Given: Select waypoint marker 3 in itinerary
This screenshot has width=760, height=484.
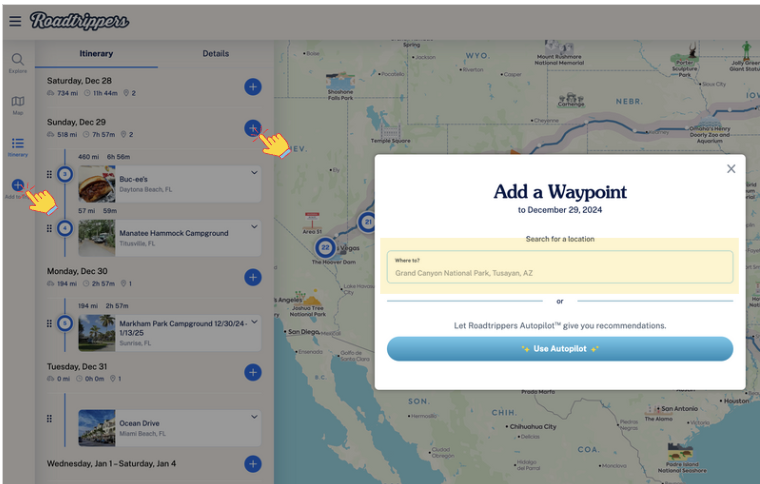Looking at the screenshot, I should pos(65,174).
